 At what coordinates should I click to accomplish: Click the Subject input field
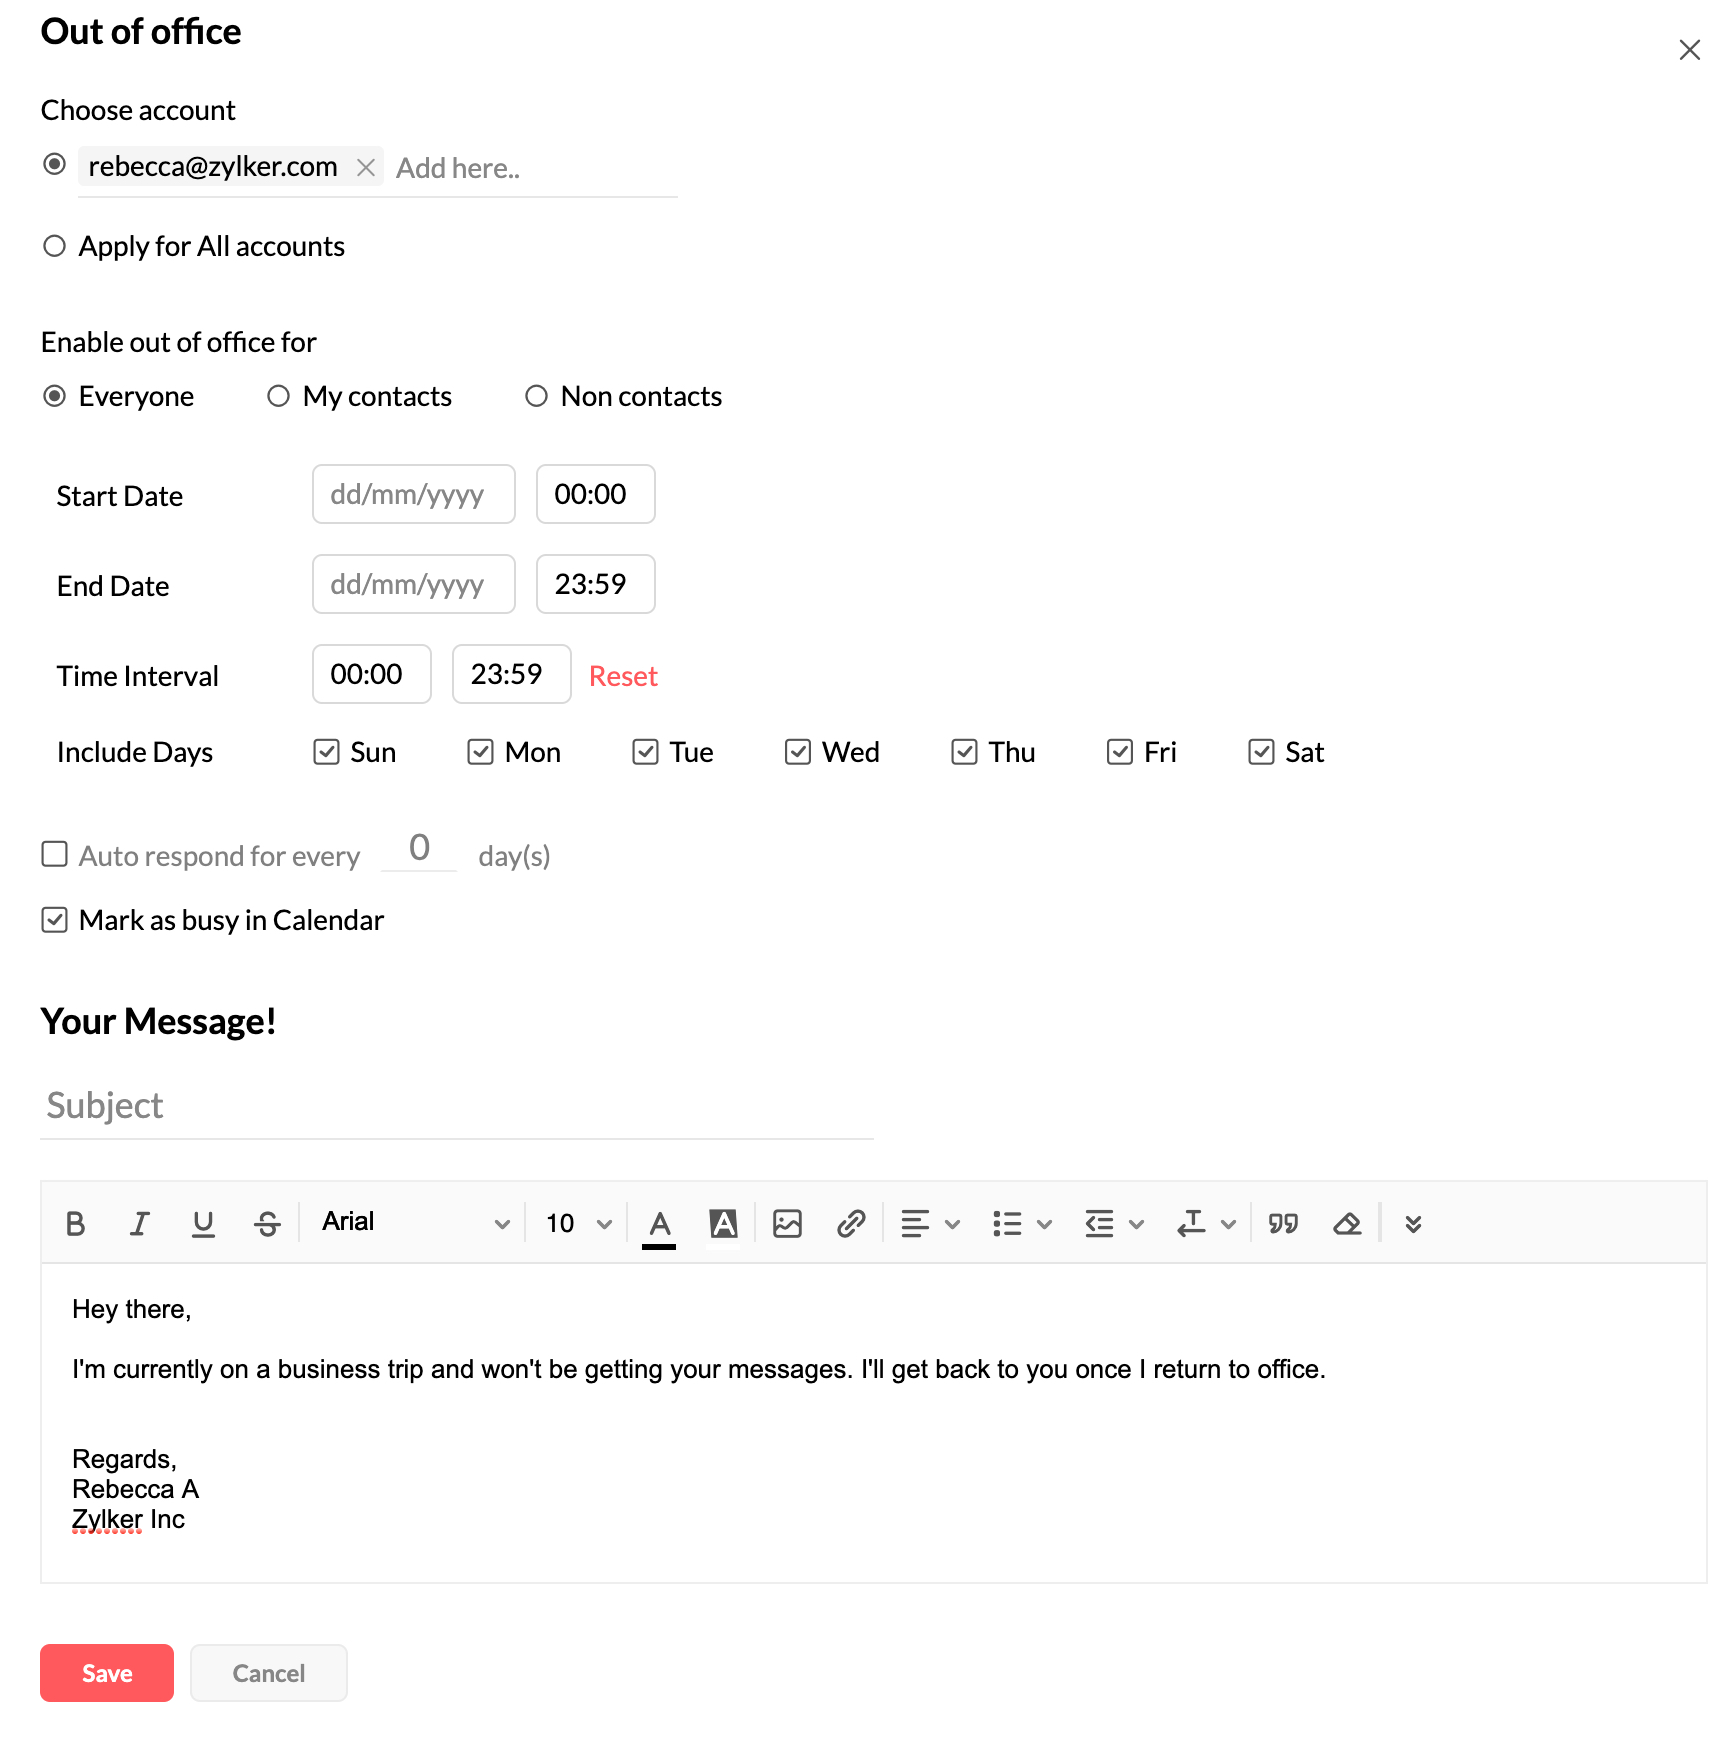pyautogui.click(x=450, y=1105)
